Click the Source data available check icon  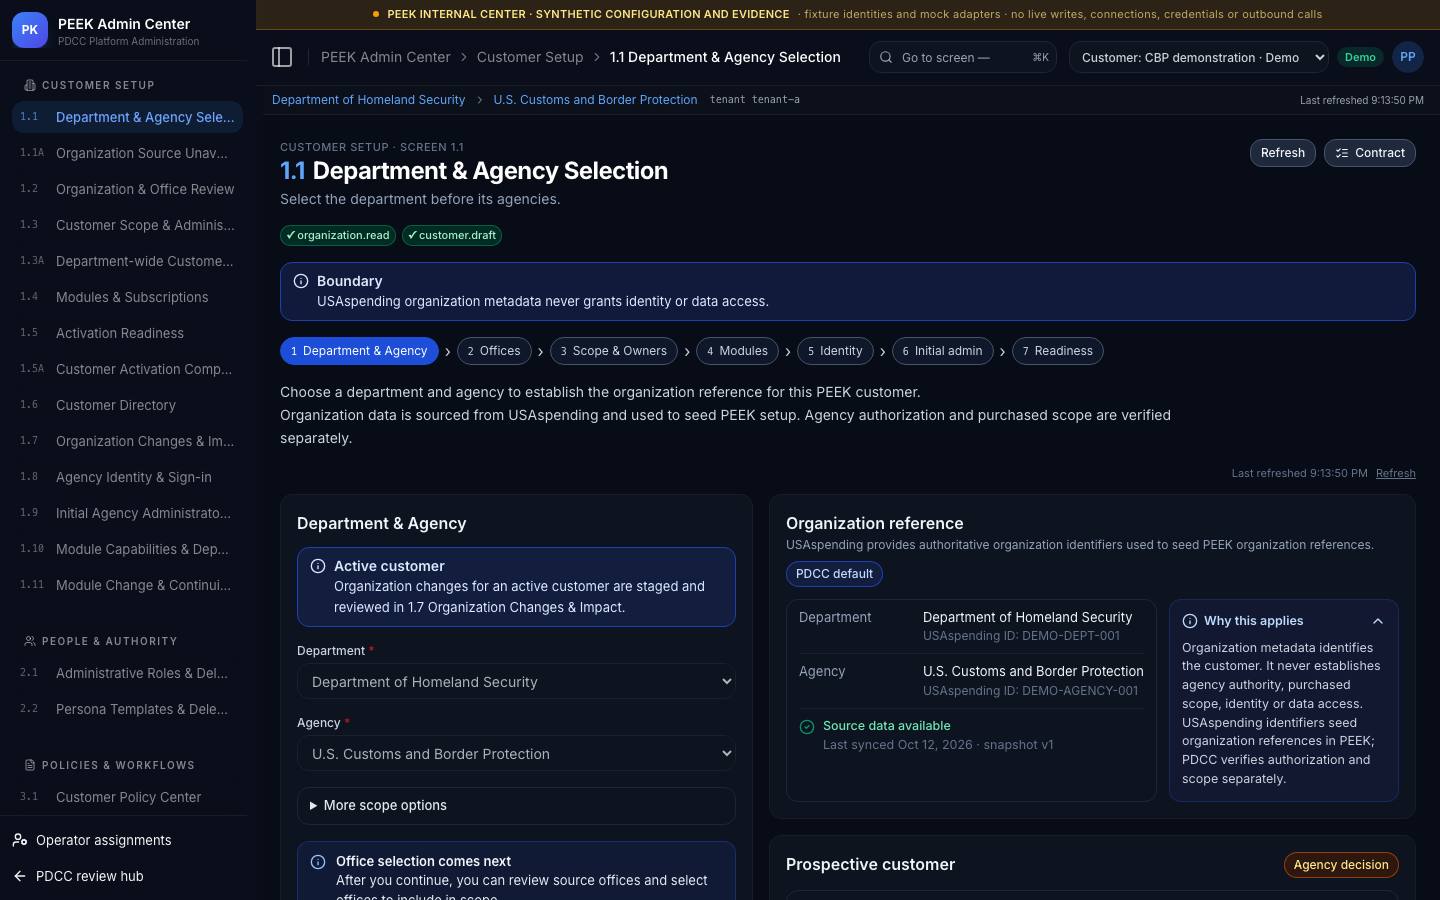[x=807, y=727]
